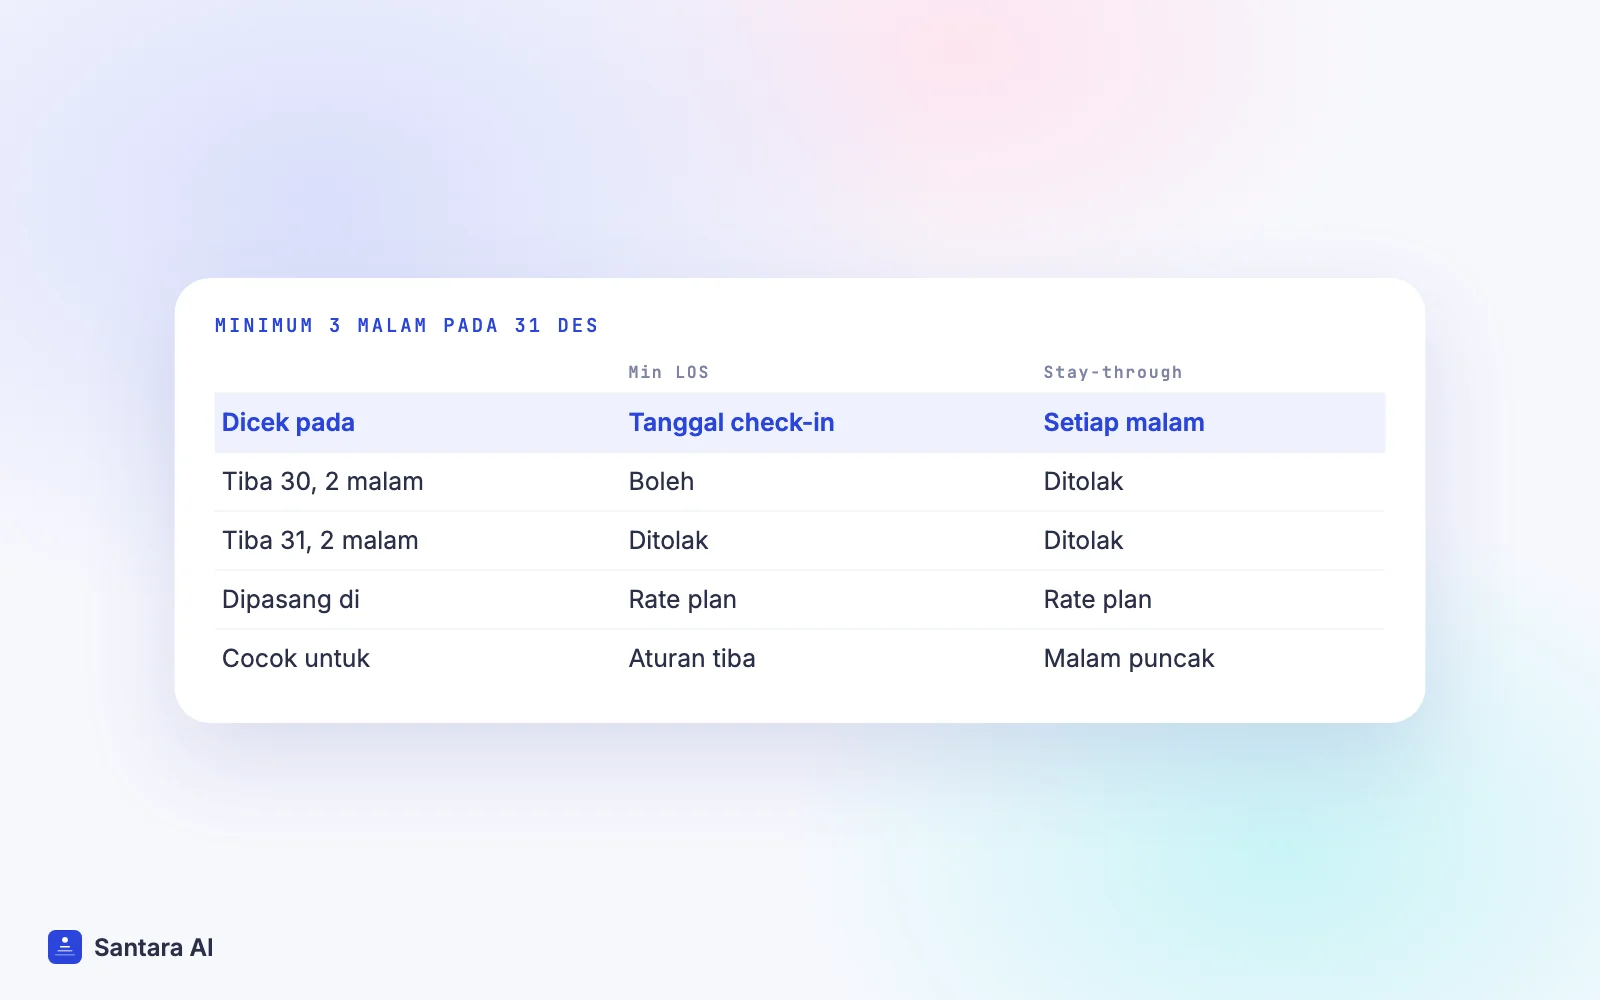Screen dimensions: 1600x1000
Task: Click the "Aturan tiba" cell
Action: (692, 659)
